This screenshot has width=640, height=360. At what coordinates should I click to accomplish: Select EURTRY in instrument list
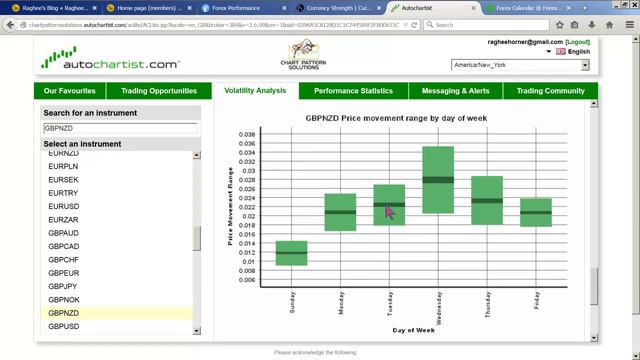click(x=116, y=193)
